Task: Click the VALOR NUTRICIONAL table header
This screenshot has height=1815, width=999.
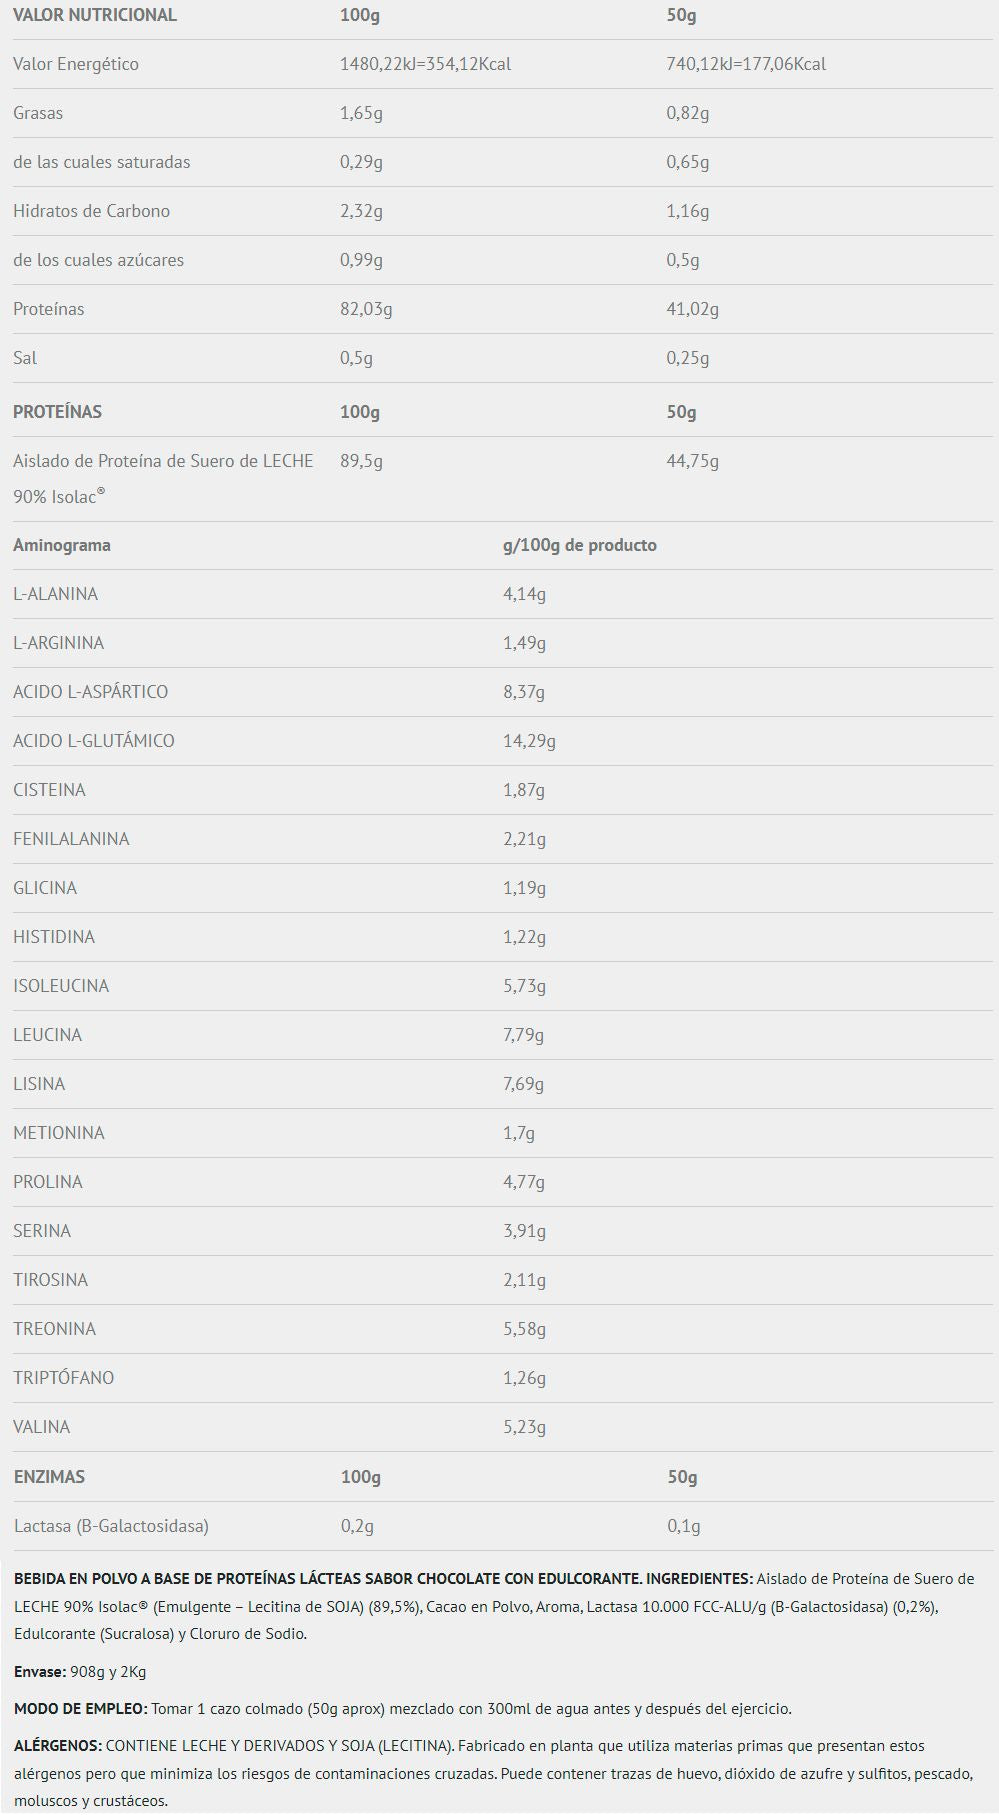Action: [x=95, y=15]
